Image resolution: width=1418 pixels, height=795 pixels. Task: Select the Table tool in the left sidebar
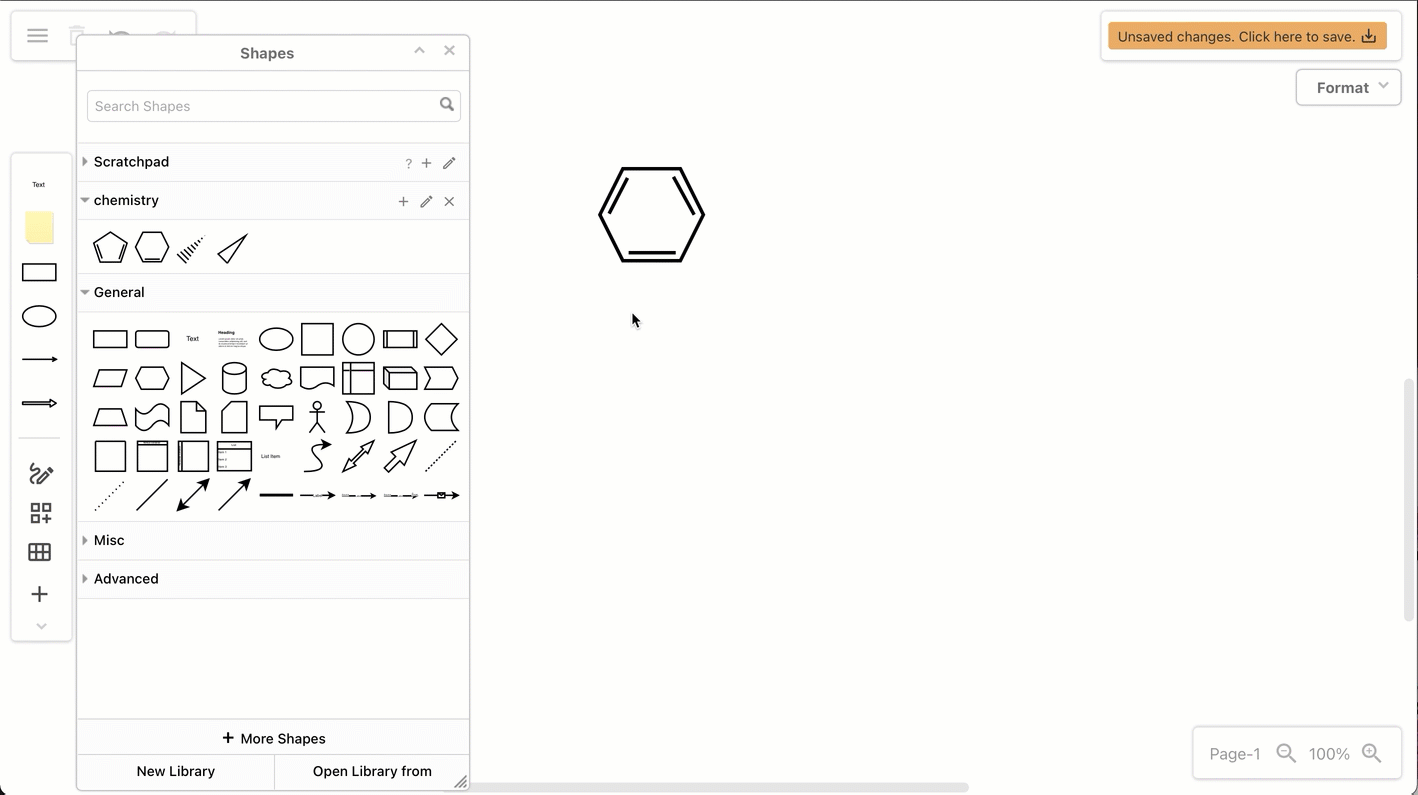tap(40, 552)
